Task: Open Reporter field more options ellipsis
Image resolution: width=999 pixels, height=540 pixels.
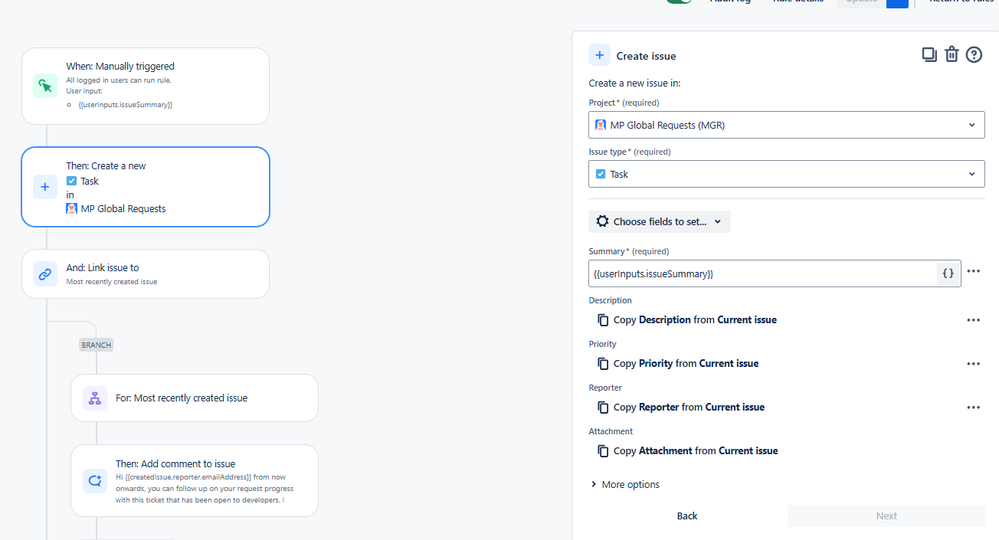Action: click(974, 408)
